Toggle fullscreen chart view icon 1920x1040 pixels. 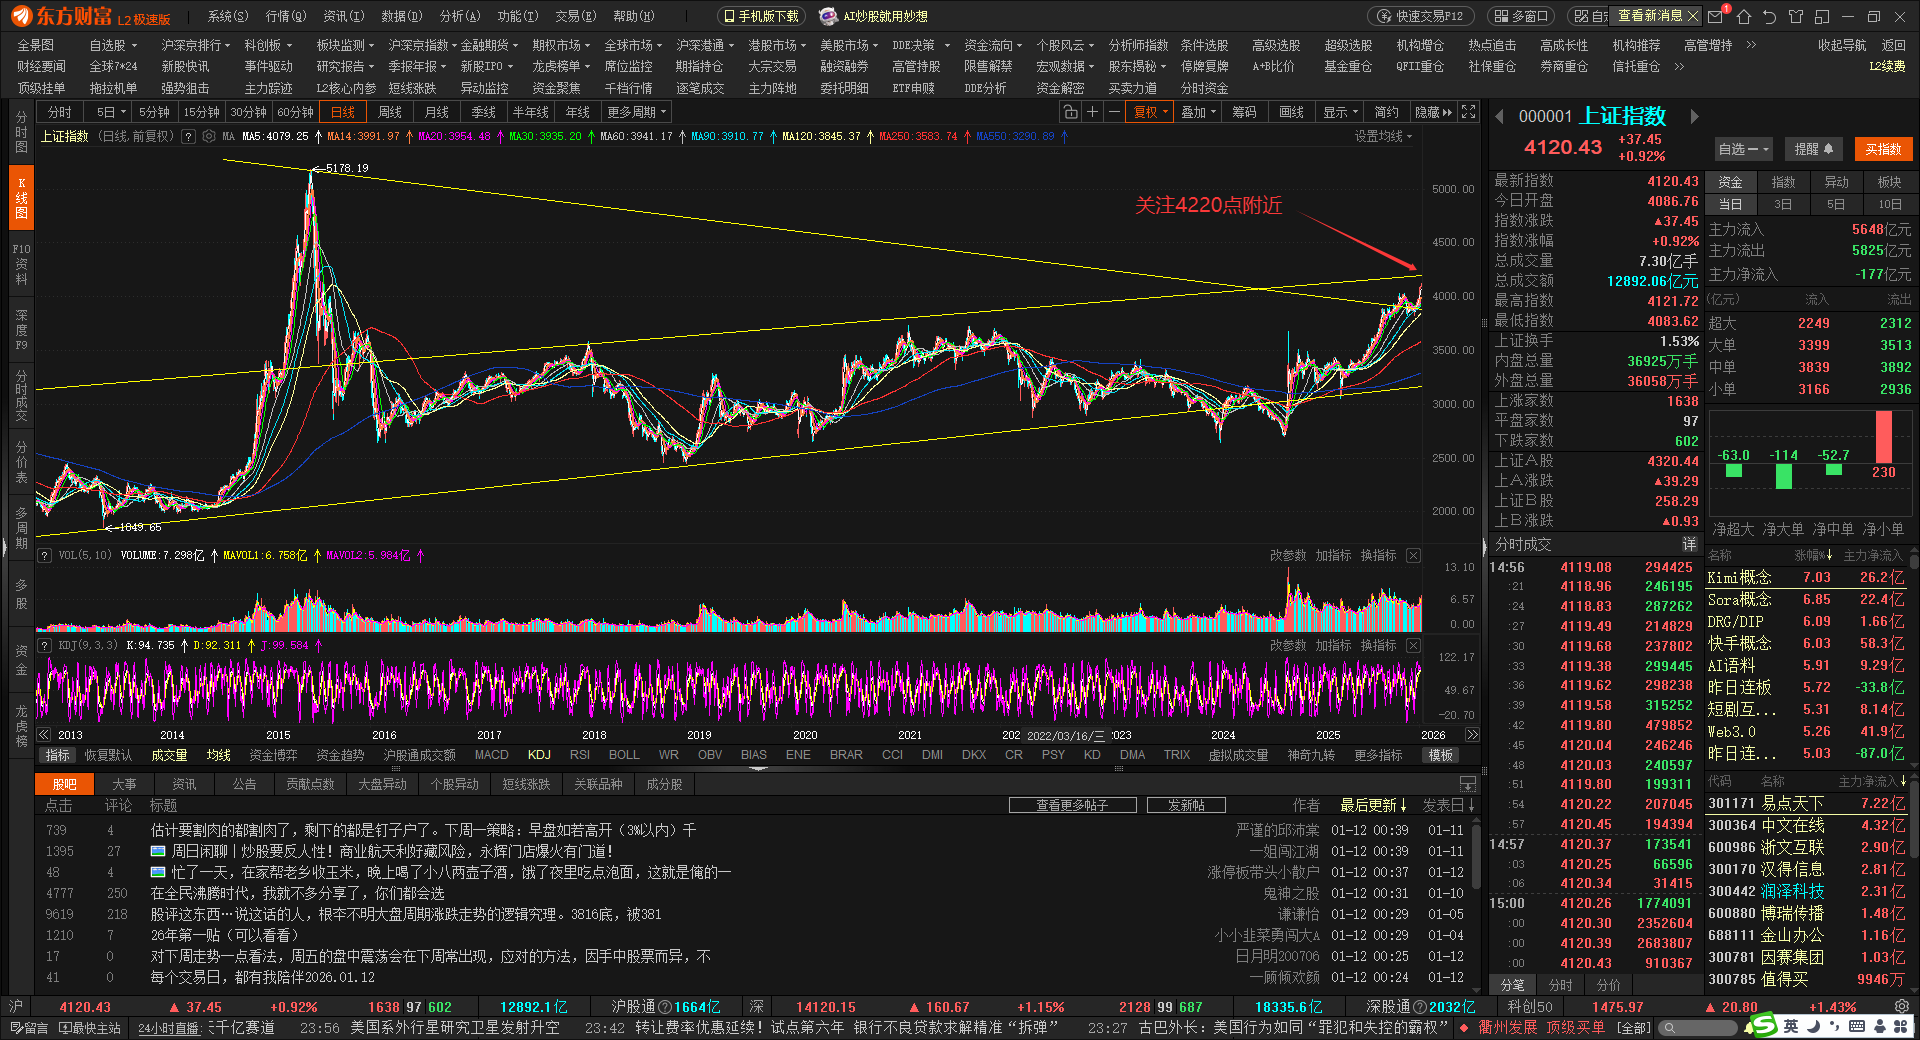1468,112
